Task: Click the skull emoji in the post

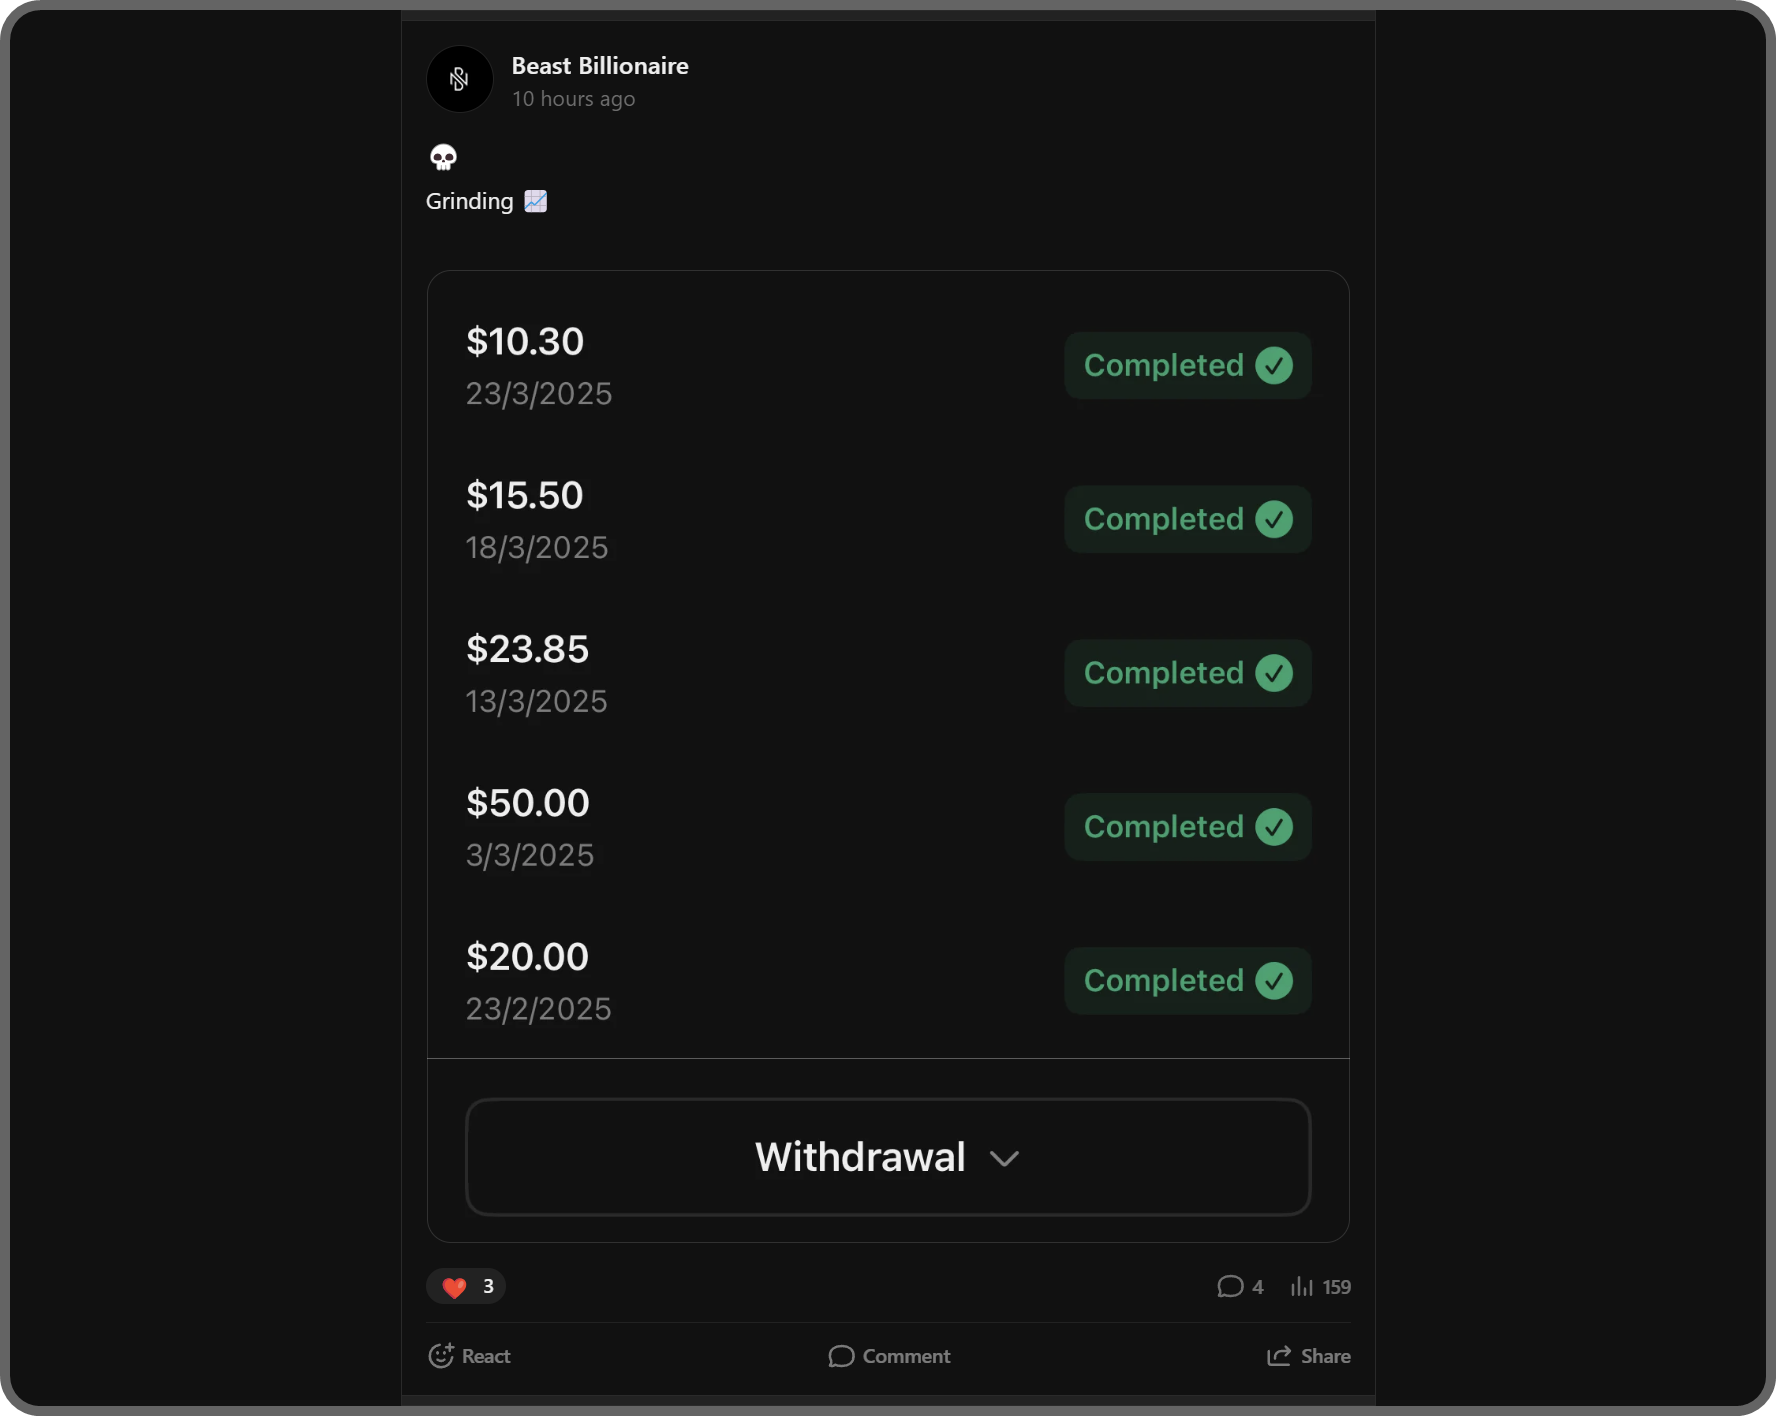Action: click(x=443, y=157)
